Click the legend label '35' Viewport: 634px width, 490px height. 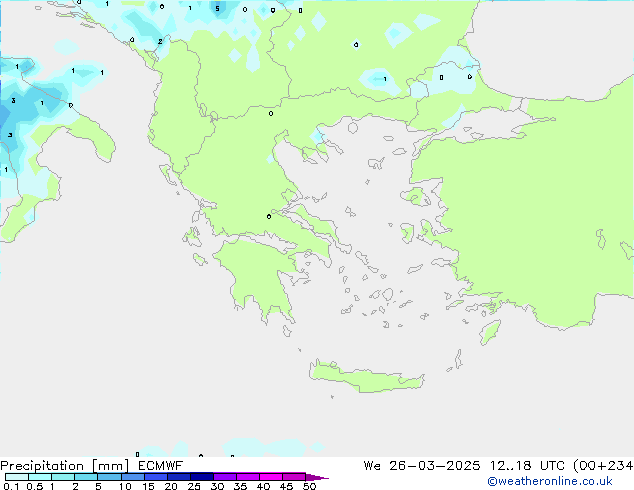pyautogui.click(x=240, y=486)
